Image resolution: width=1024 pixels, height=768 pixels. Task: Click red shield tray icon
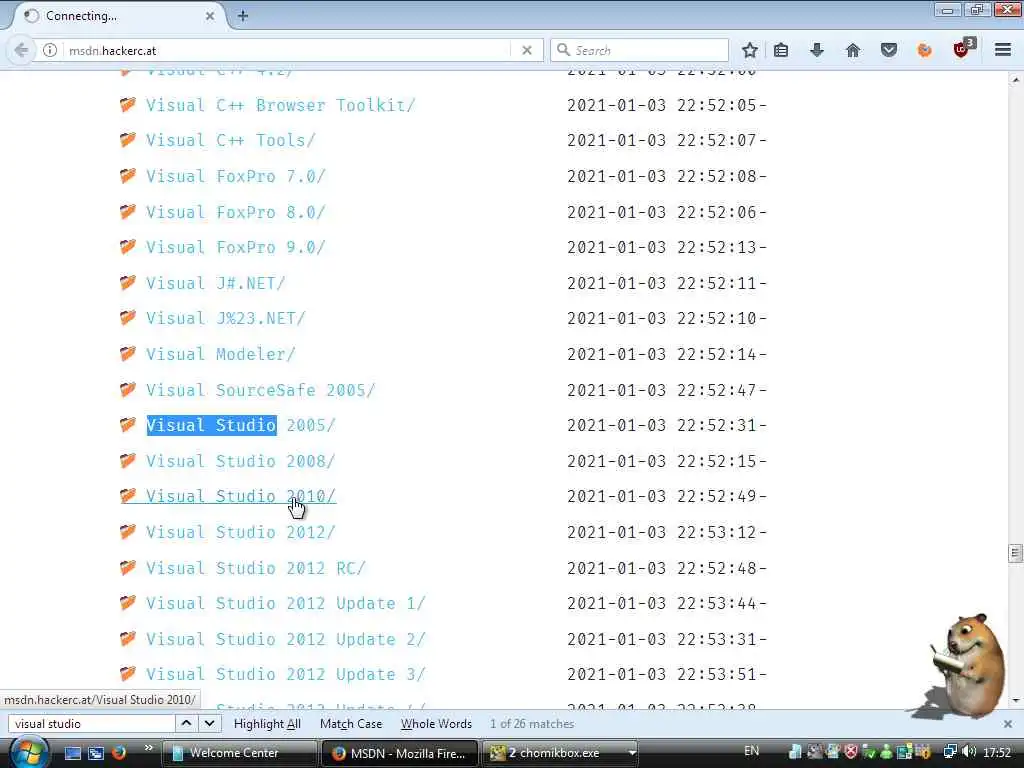(850, 752)
